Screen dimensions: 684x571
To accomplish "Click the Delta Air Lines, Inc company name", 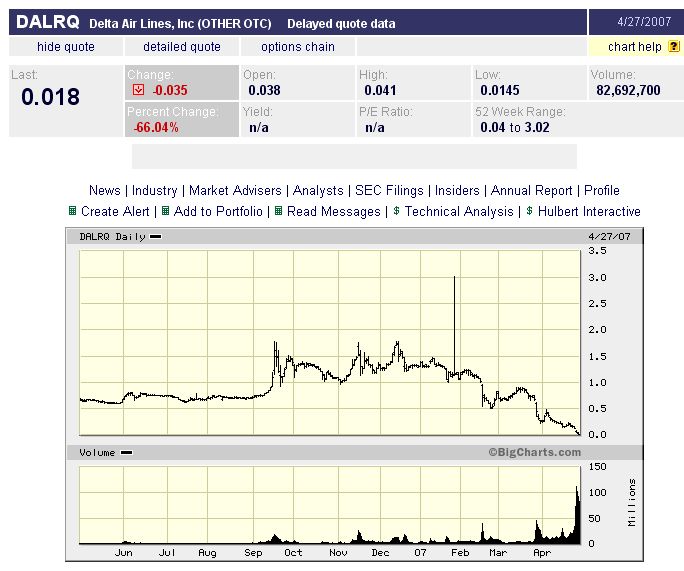I will (x=180, y=24).
